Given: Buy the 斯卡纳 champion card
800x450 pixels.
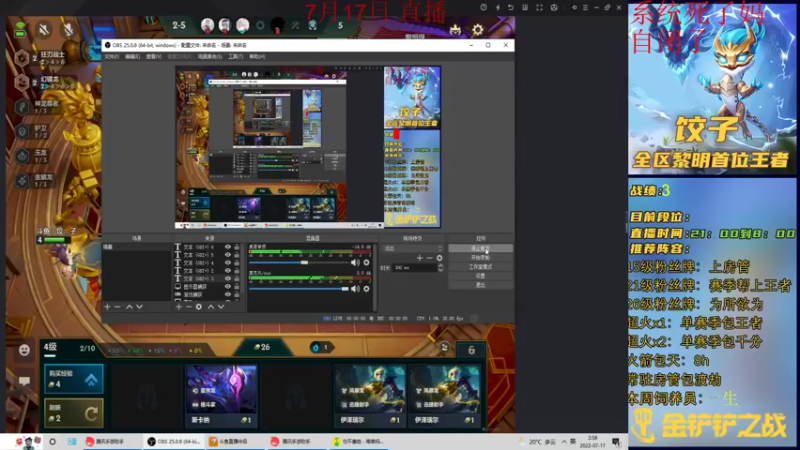Looking at the screenshot, I should pyautogui.click(x=221, y=395).
